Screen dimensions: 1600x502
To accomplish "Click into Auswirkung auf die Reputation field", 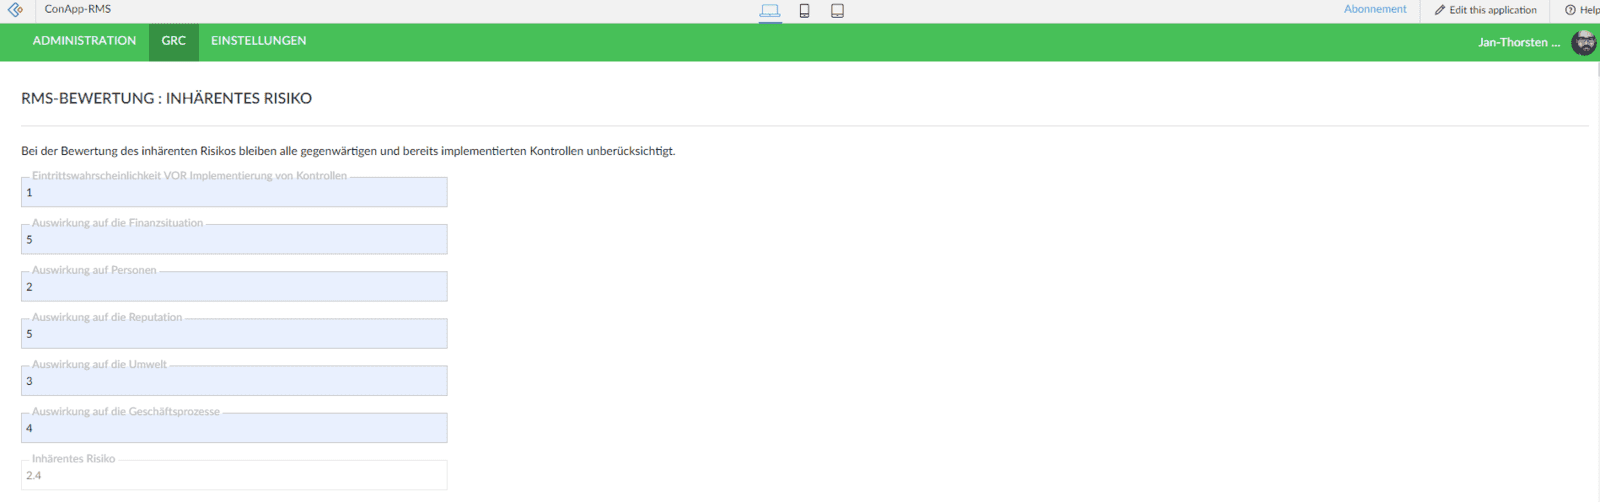I will click(234, 334).
